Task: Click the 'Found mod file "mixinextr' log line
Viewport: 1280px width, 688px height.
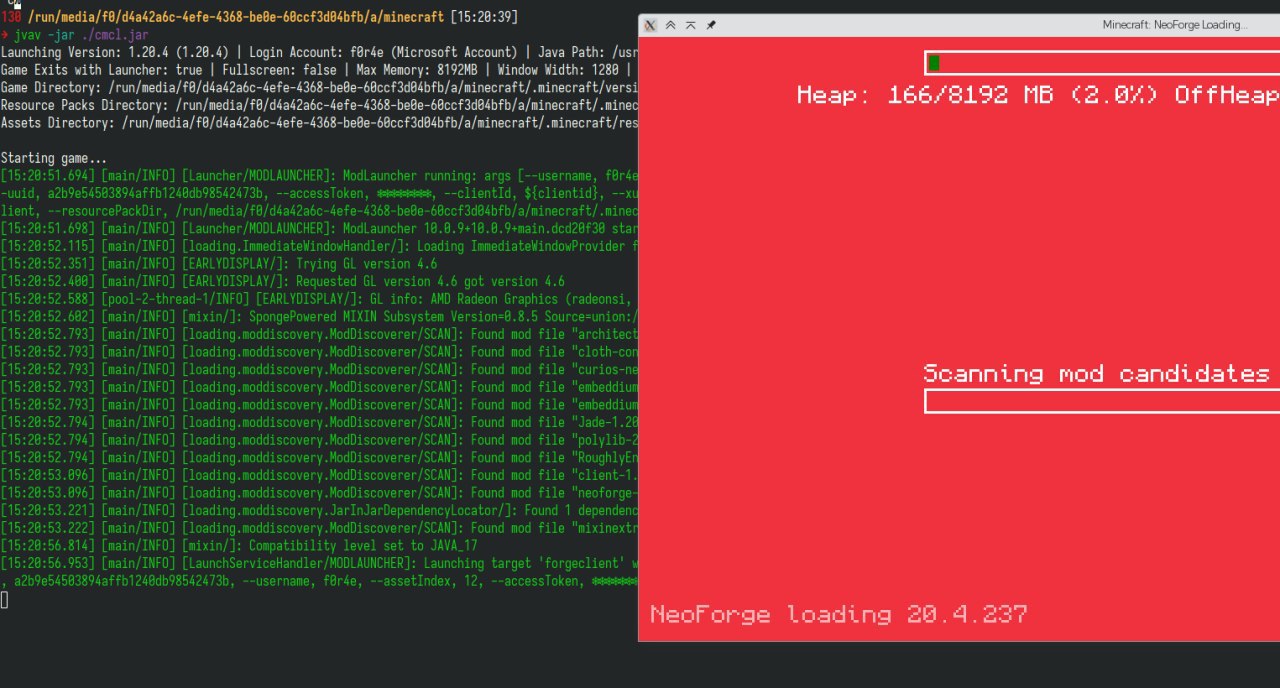Action: tap(319, 528)
